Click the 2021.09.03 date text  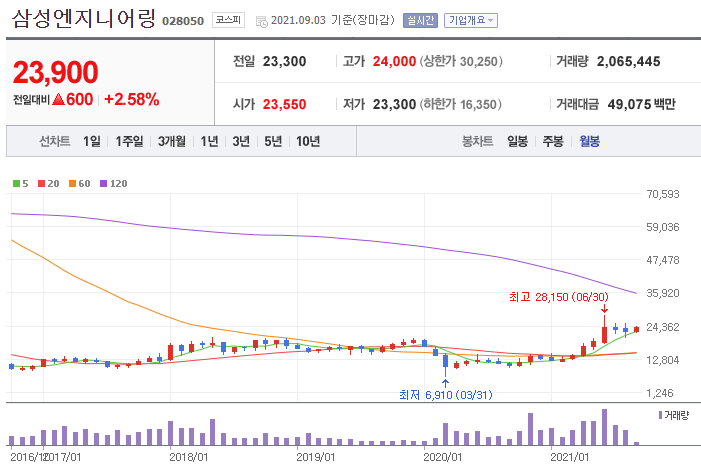click(x=298, y=20)
